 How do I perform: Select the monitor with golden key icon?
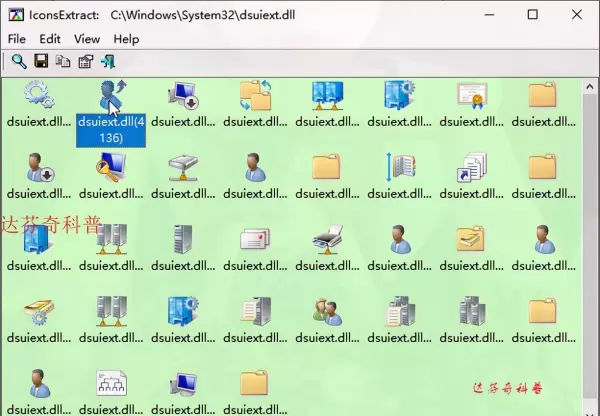[111, 167]
